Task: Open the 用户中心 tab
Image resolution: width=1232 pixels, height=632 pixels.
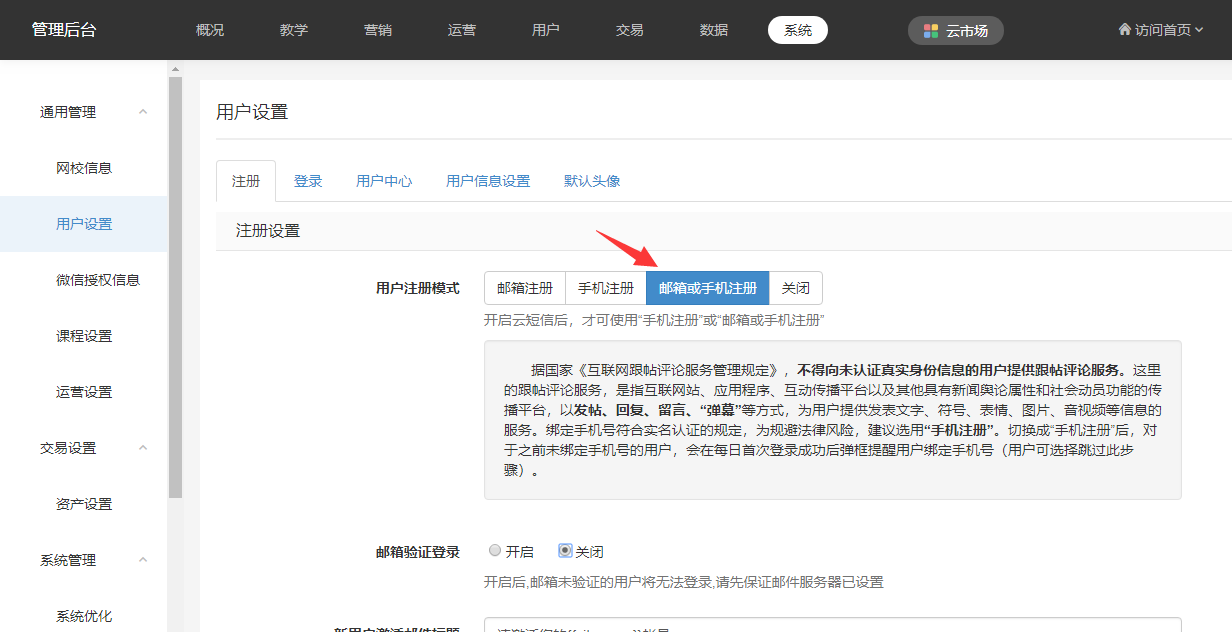Action: (x=384, y=181)
